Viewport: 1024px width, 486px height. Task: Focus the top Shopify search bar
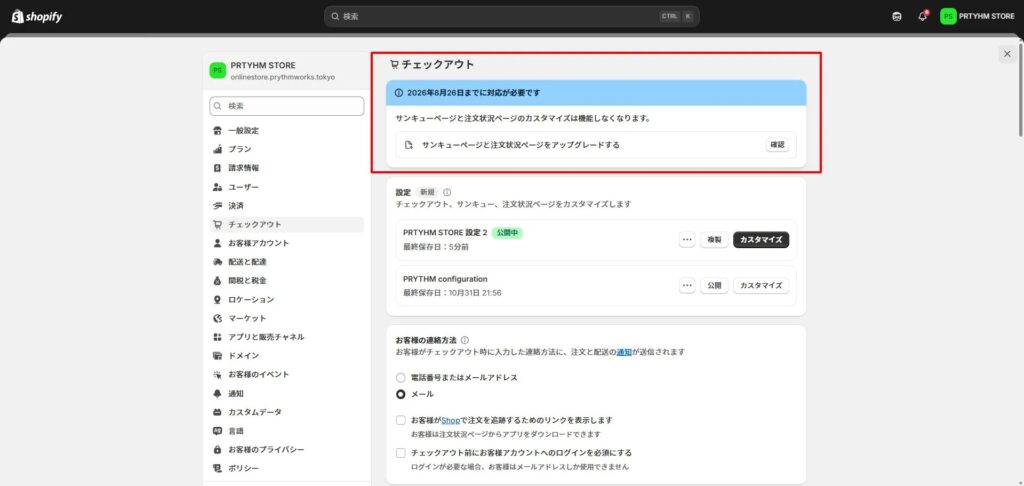511,16
